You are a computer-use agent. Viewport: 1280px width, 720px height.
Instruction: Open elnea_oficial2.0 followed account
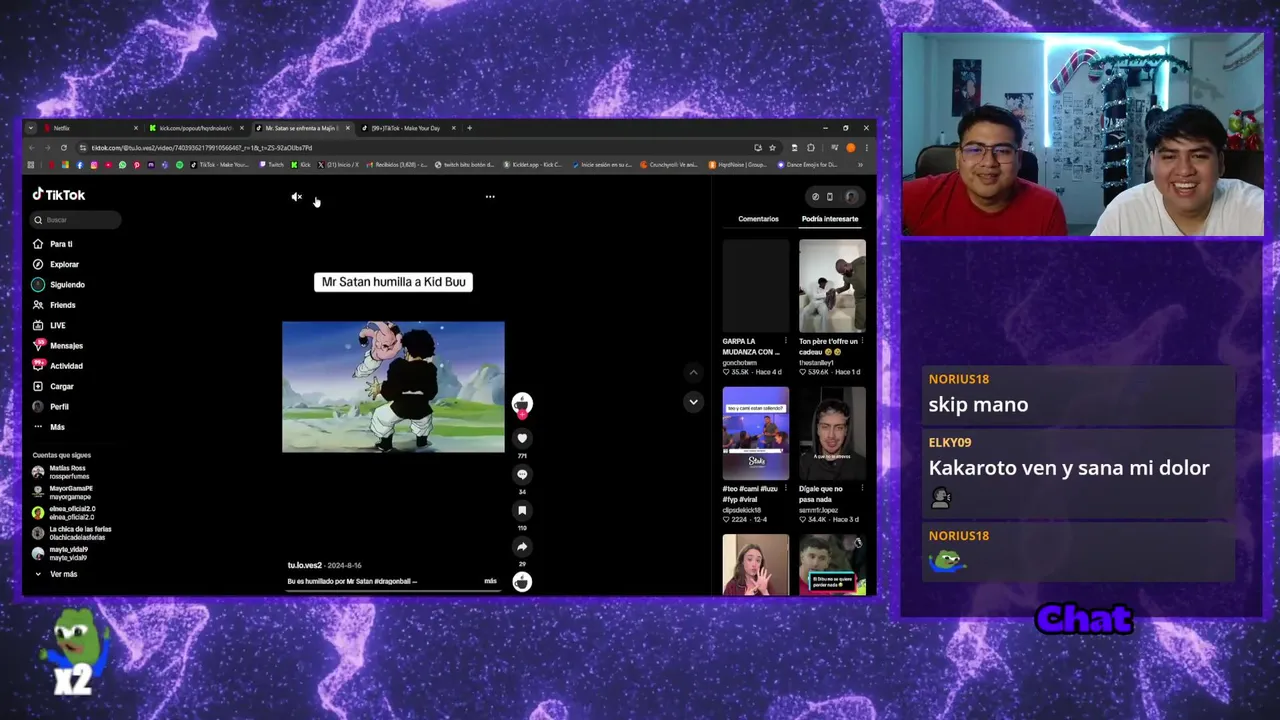tap(64, 513)
